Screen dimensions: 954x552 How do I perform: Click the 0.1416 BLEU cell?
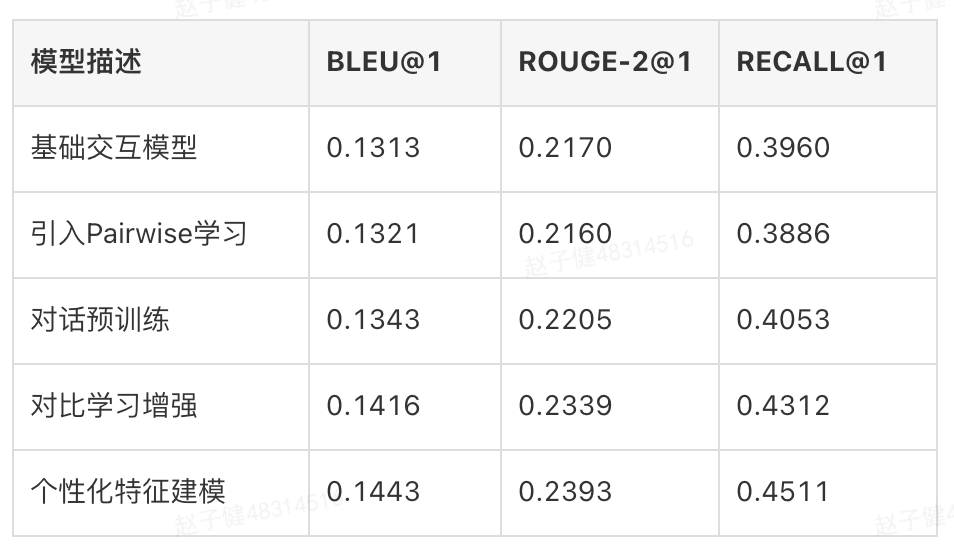coord(373,406)
